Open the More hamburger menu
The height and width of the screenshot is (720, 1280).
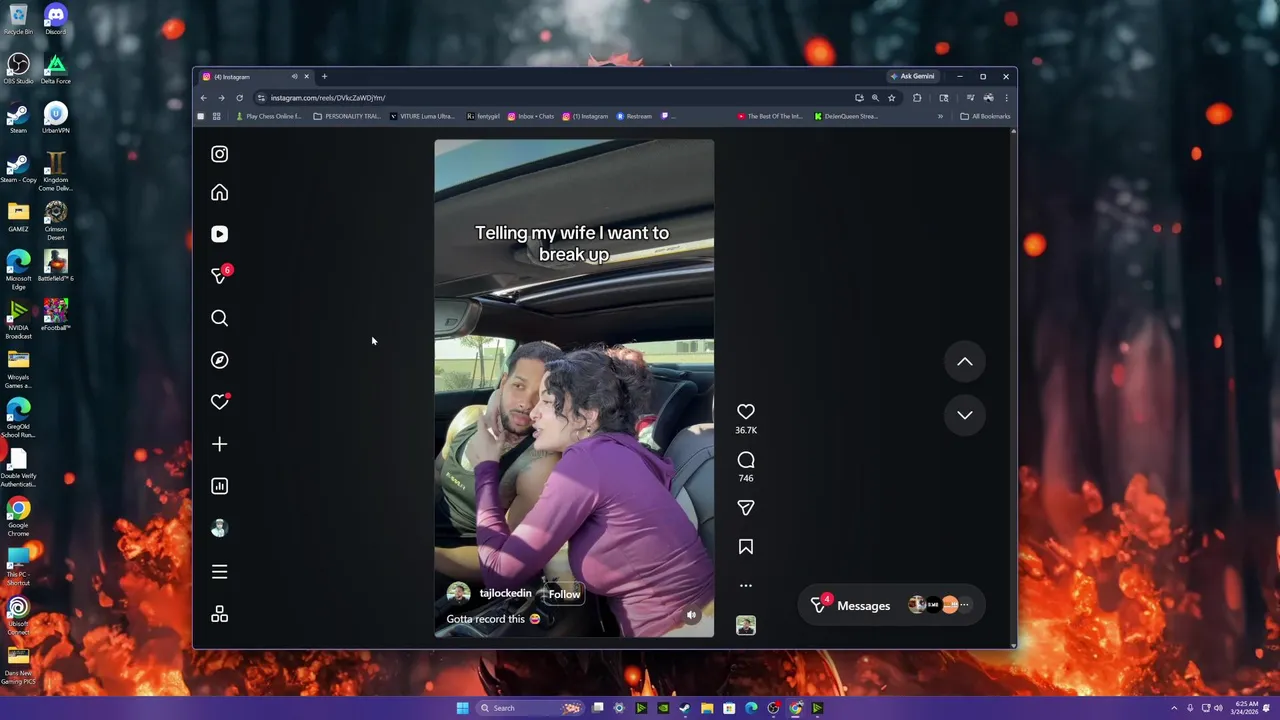(x=220, y=572)
